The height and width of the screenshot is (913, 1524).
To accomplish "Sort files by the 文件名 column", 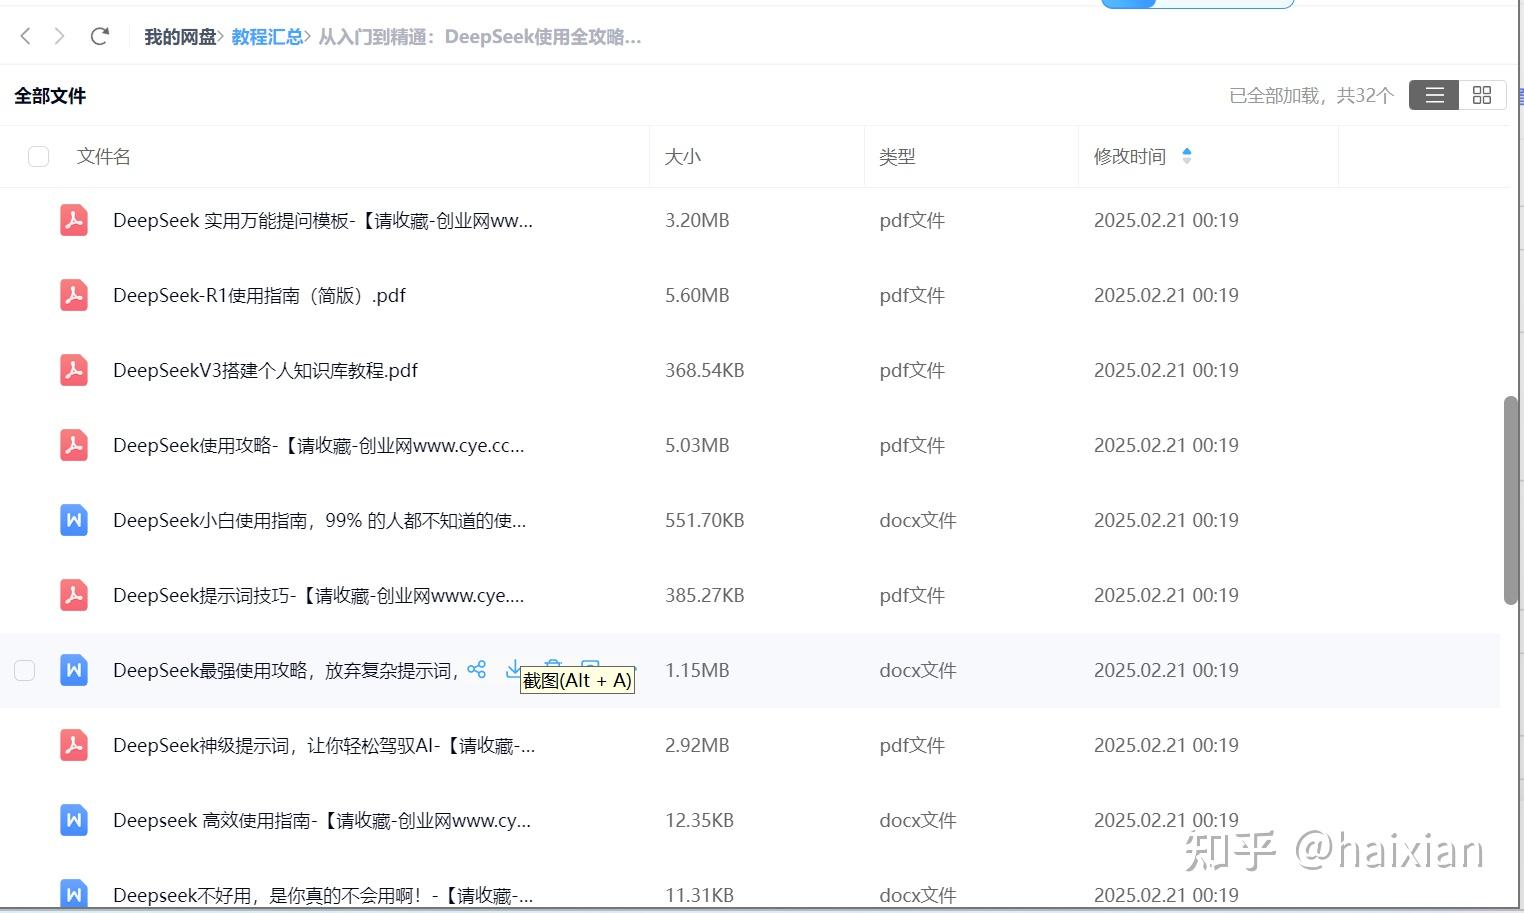I will pyautogui.click(x=104, y=156).
